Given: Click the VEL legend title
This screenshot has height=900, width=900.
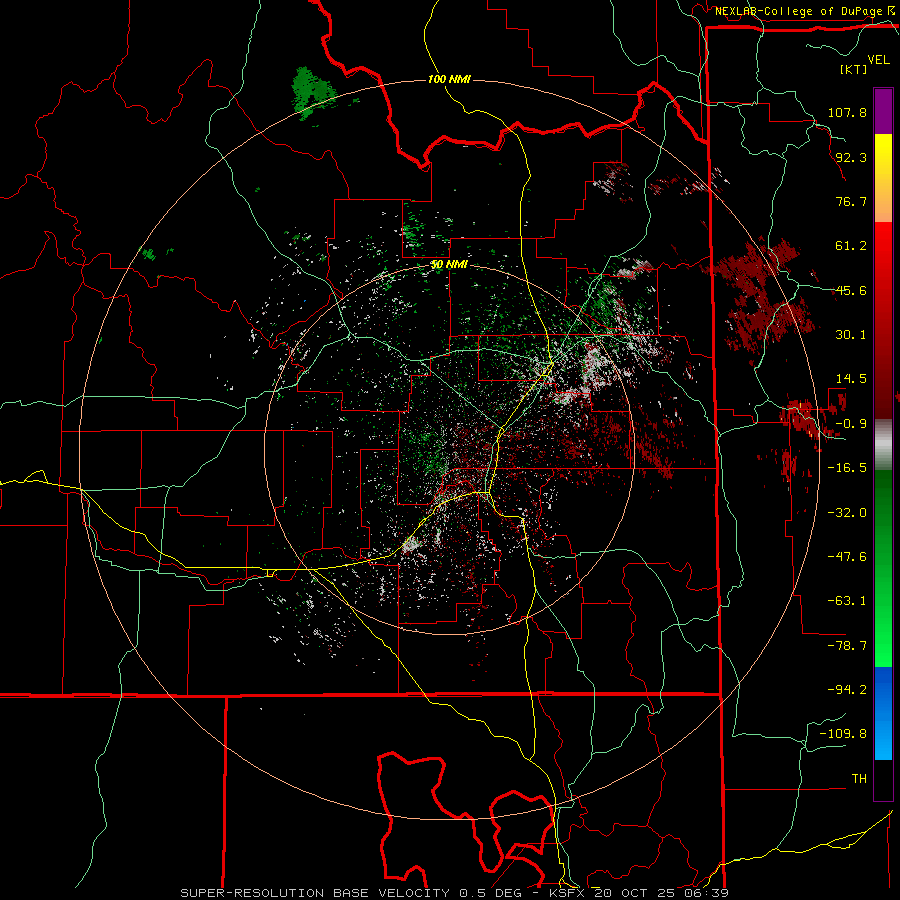Looking at the screenshot, I should click(879, 60).
